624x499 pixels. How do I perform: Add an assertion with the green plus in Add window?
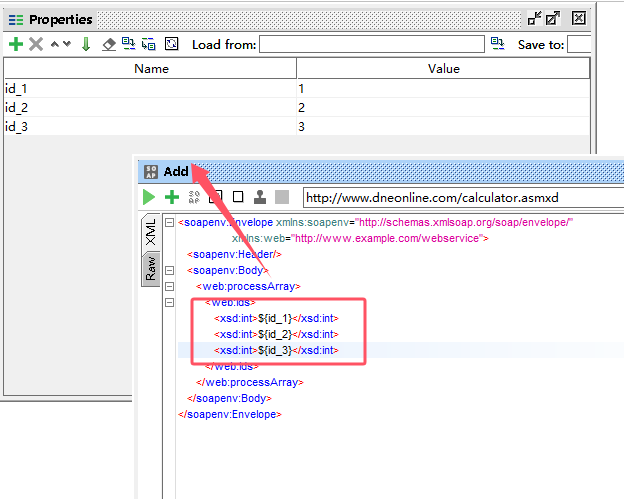click(x=172, y=197)
